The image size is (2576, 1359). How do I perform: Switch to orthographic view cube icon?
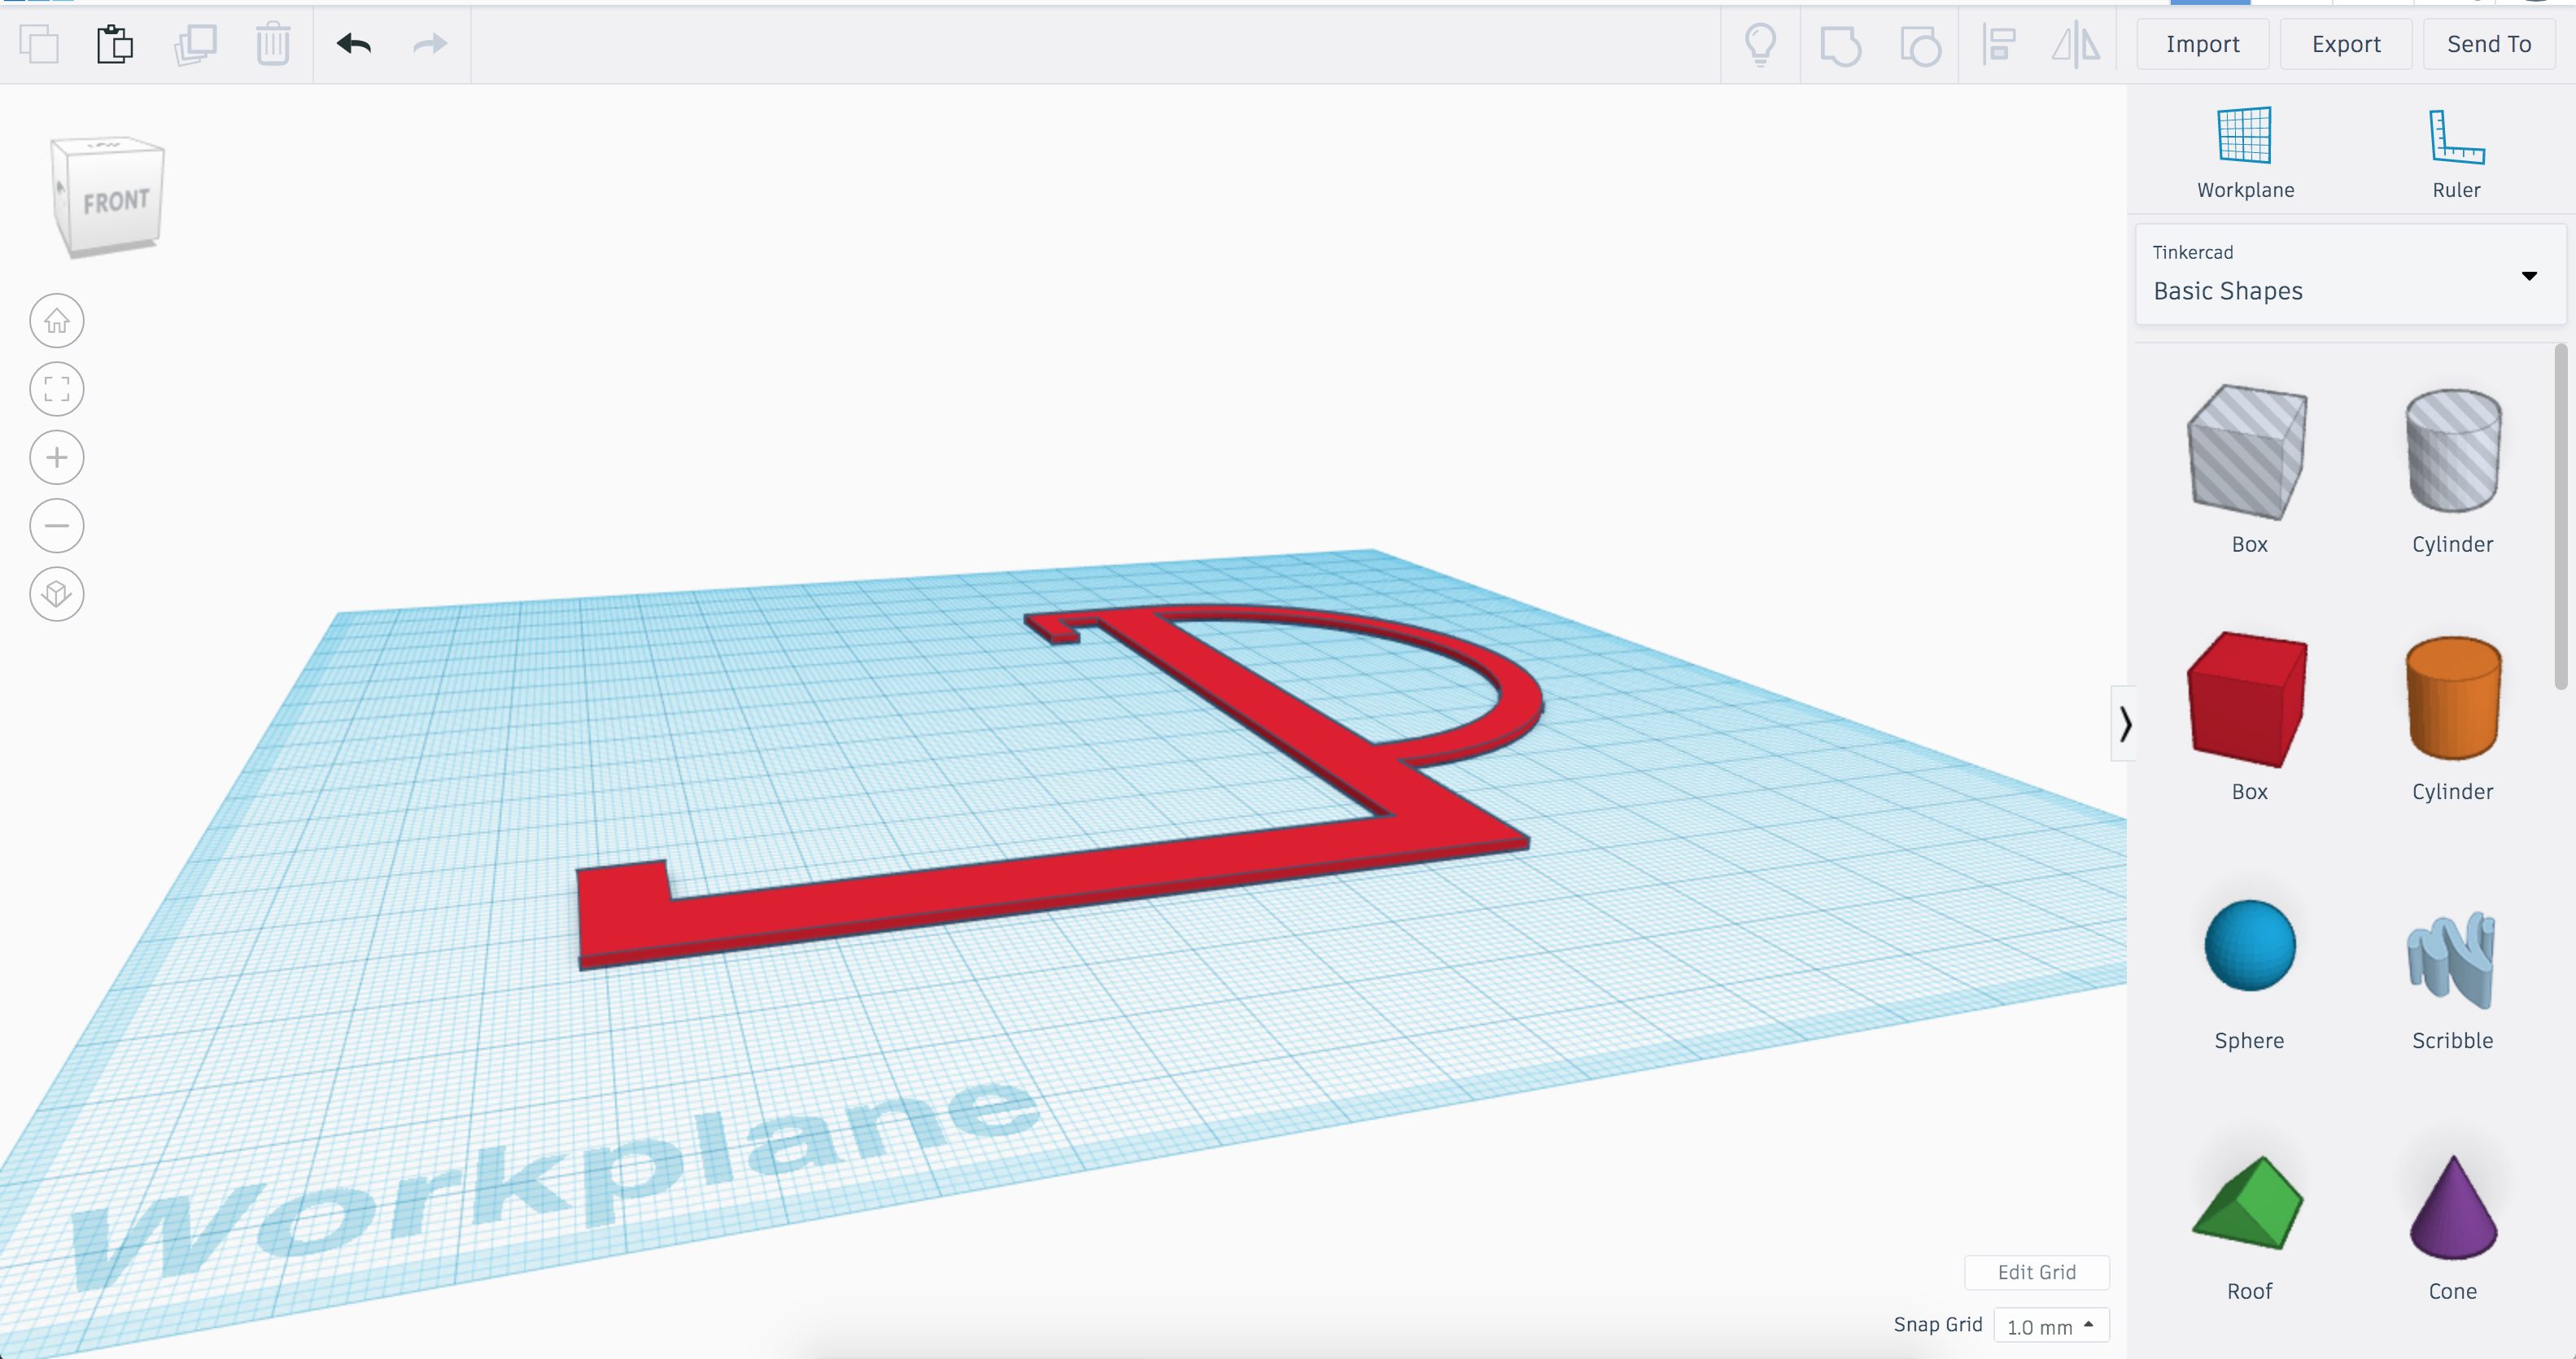(x=57, y=594)
